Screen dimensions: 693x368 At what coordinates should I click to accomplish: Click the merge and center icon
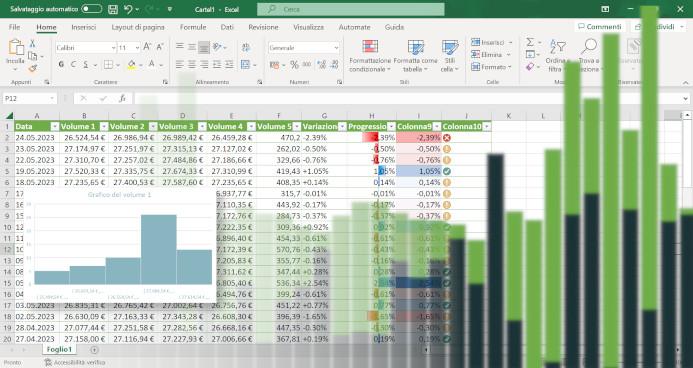[246, 64]
